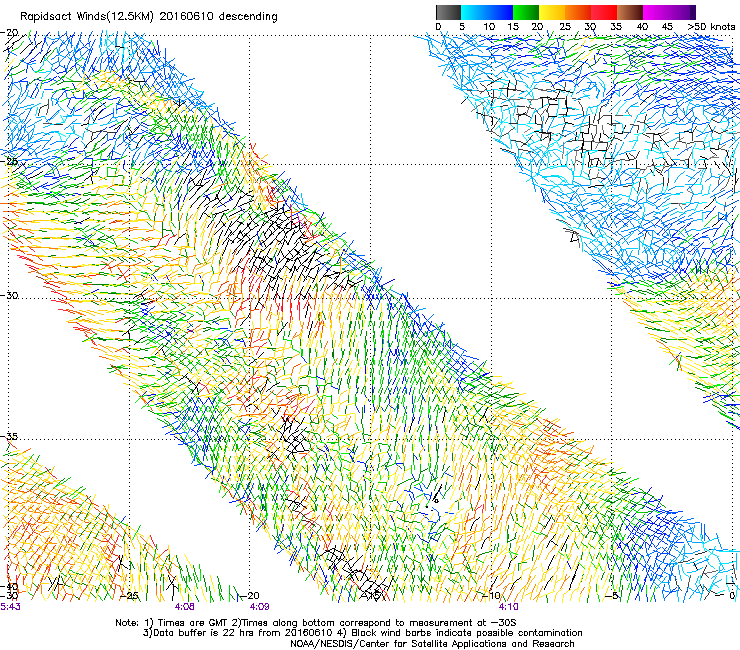Click the purple swath time '4:09'
Screen dimensions: 740x650
coord(260,607)
